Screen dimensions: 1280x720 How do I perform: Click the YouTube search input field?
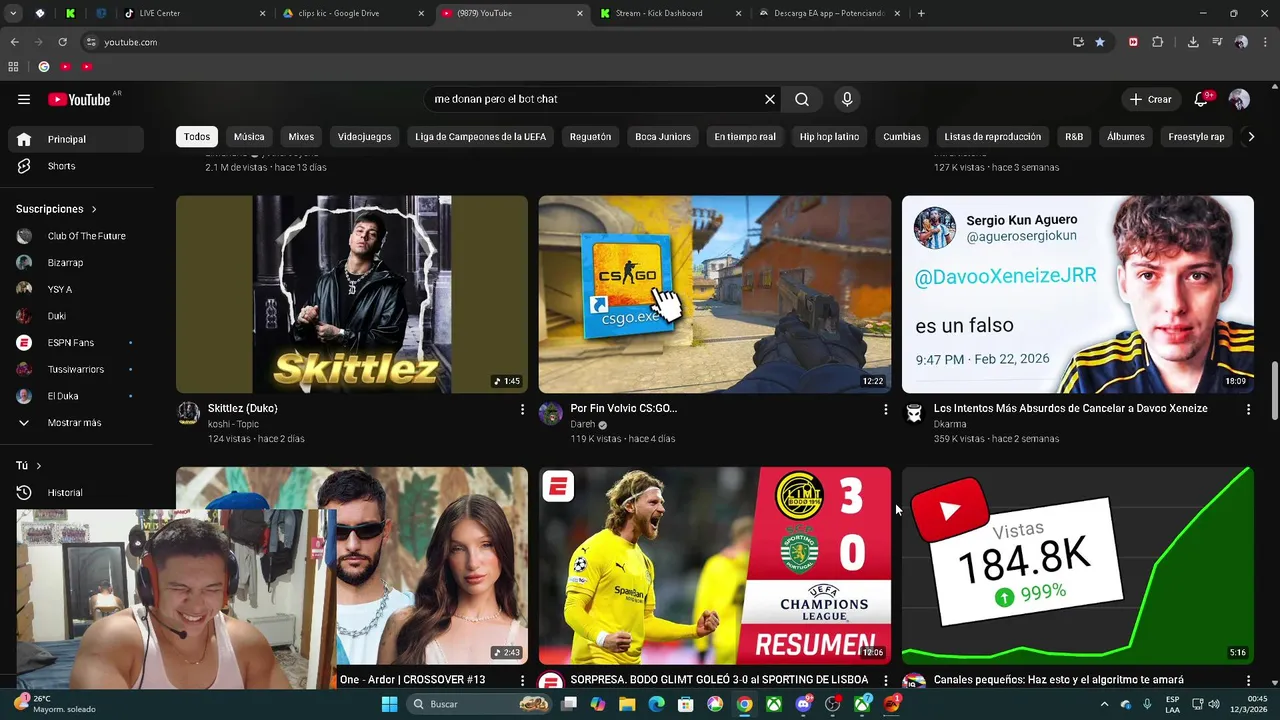tap(595, 99)
